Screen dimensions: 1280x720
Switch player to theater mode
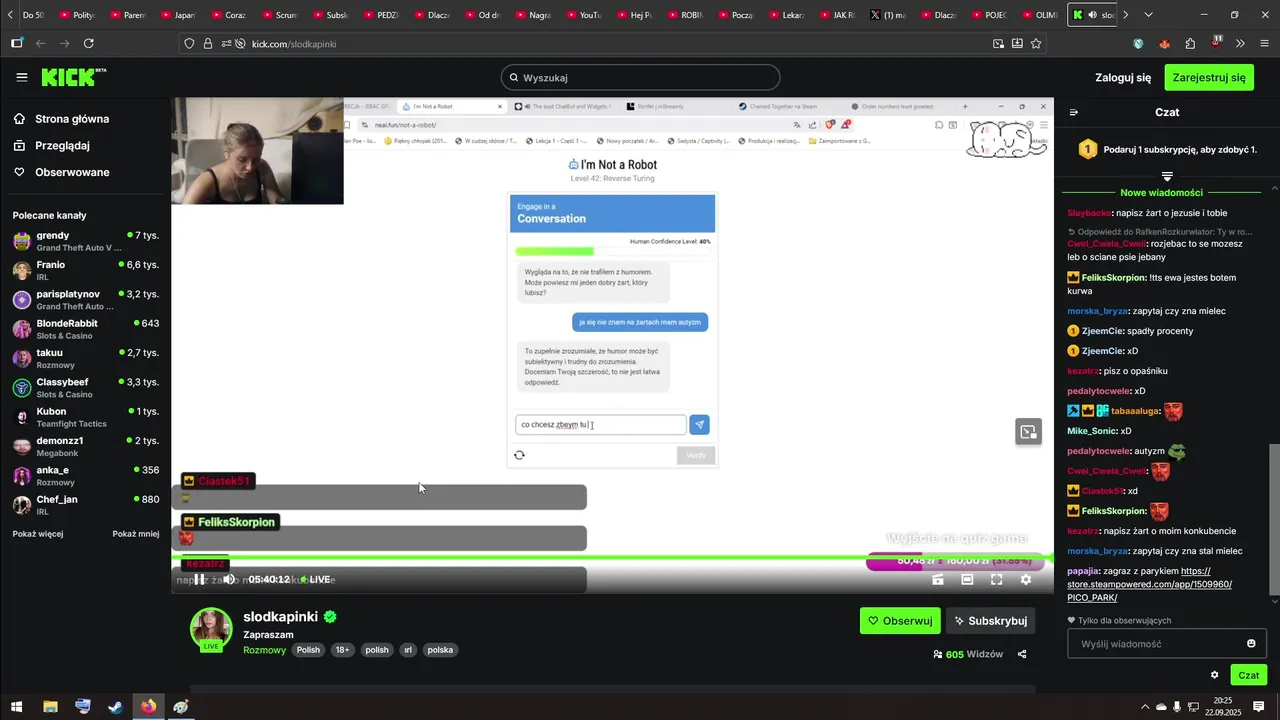click(967, 579)
